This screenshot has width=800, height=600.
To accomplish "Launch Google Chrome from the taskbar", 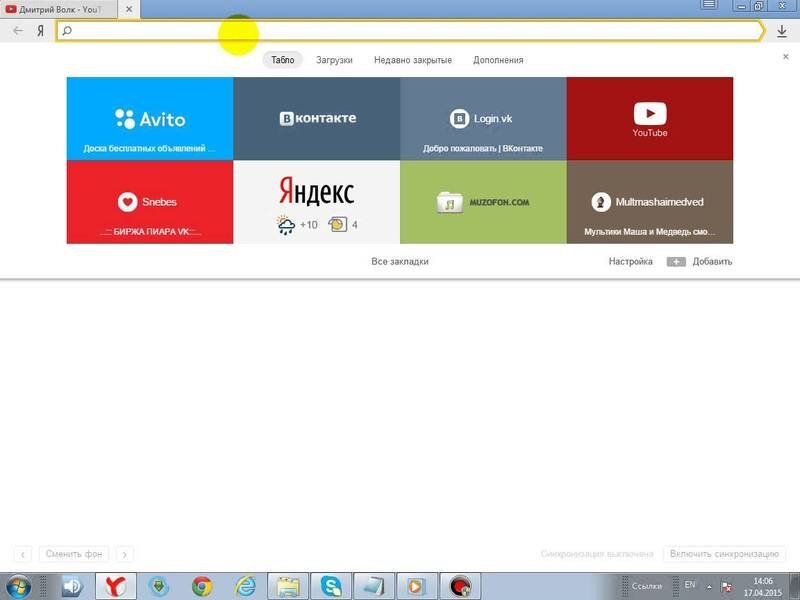I will click(x=202, y=587).
